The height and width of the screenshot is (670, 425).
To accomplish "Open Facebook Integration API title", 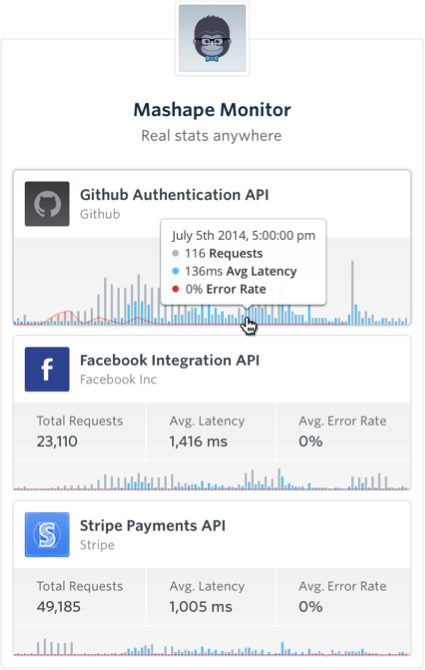I will (x=170, y=360).
